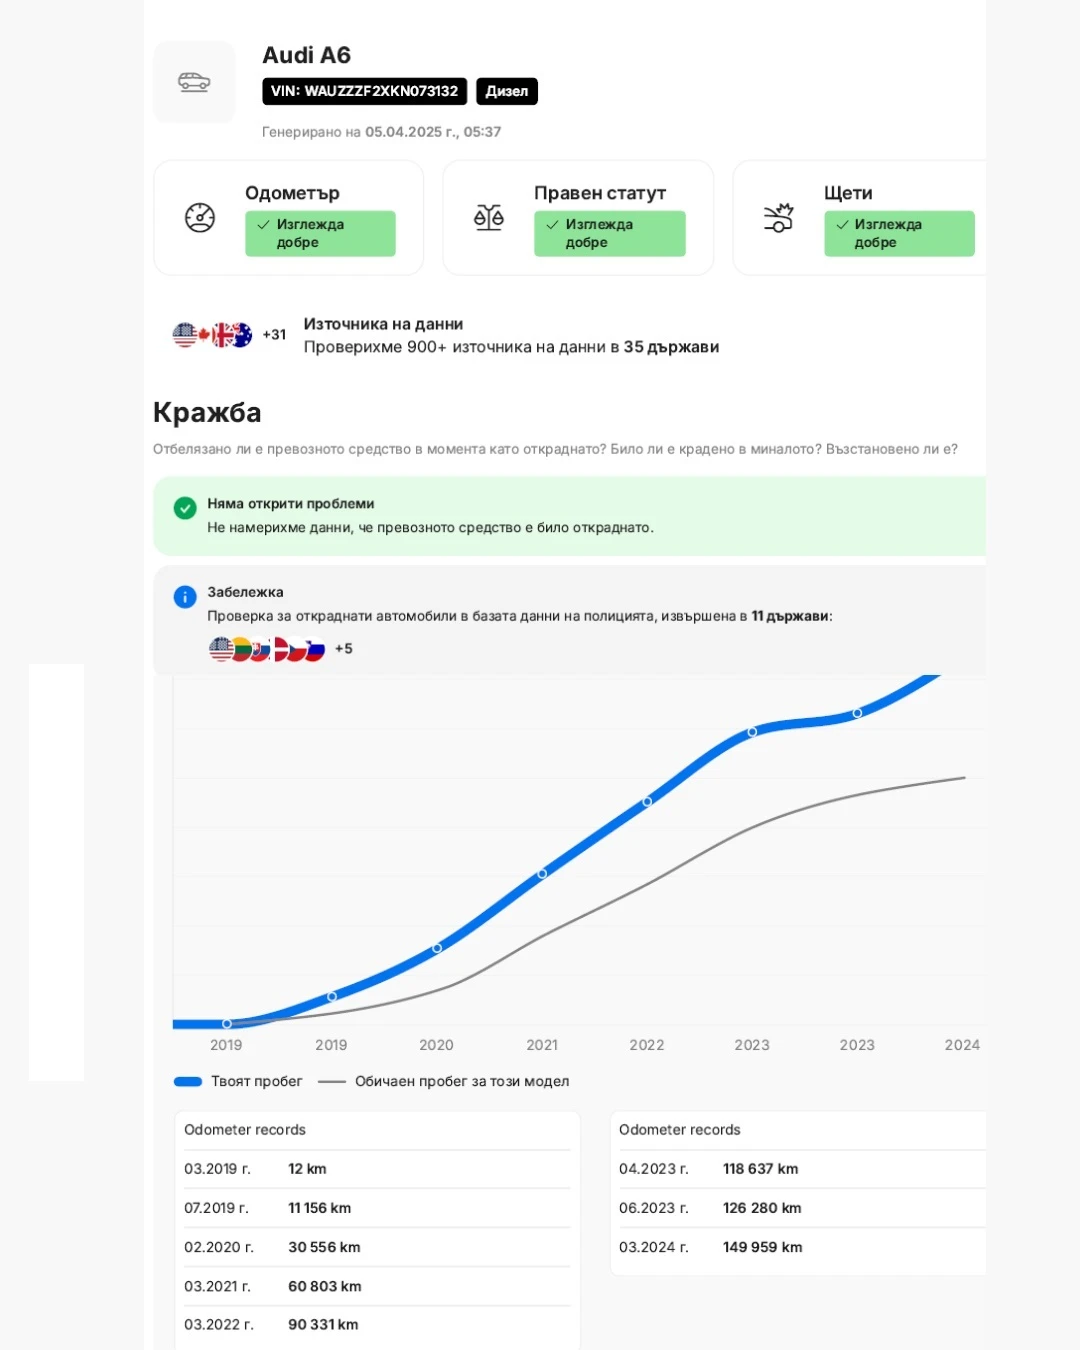Click the legal status scales icon
This screenshot has height=1350, width=1080.
point(489,217)
